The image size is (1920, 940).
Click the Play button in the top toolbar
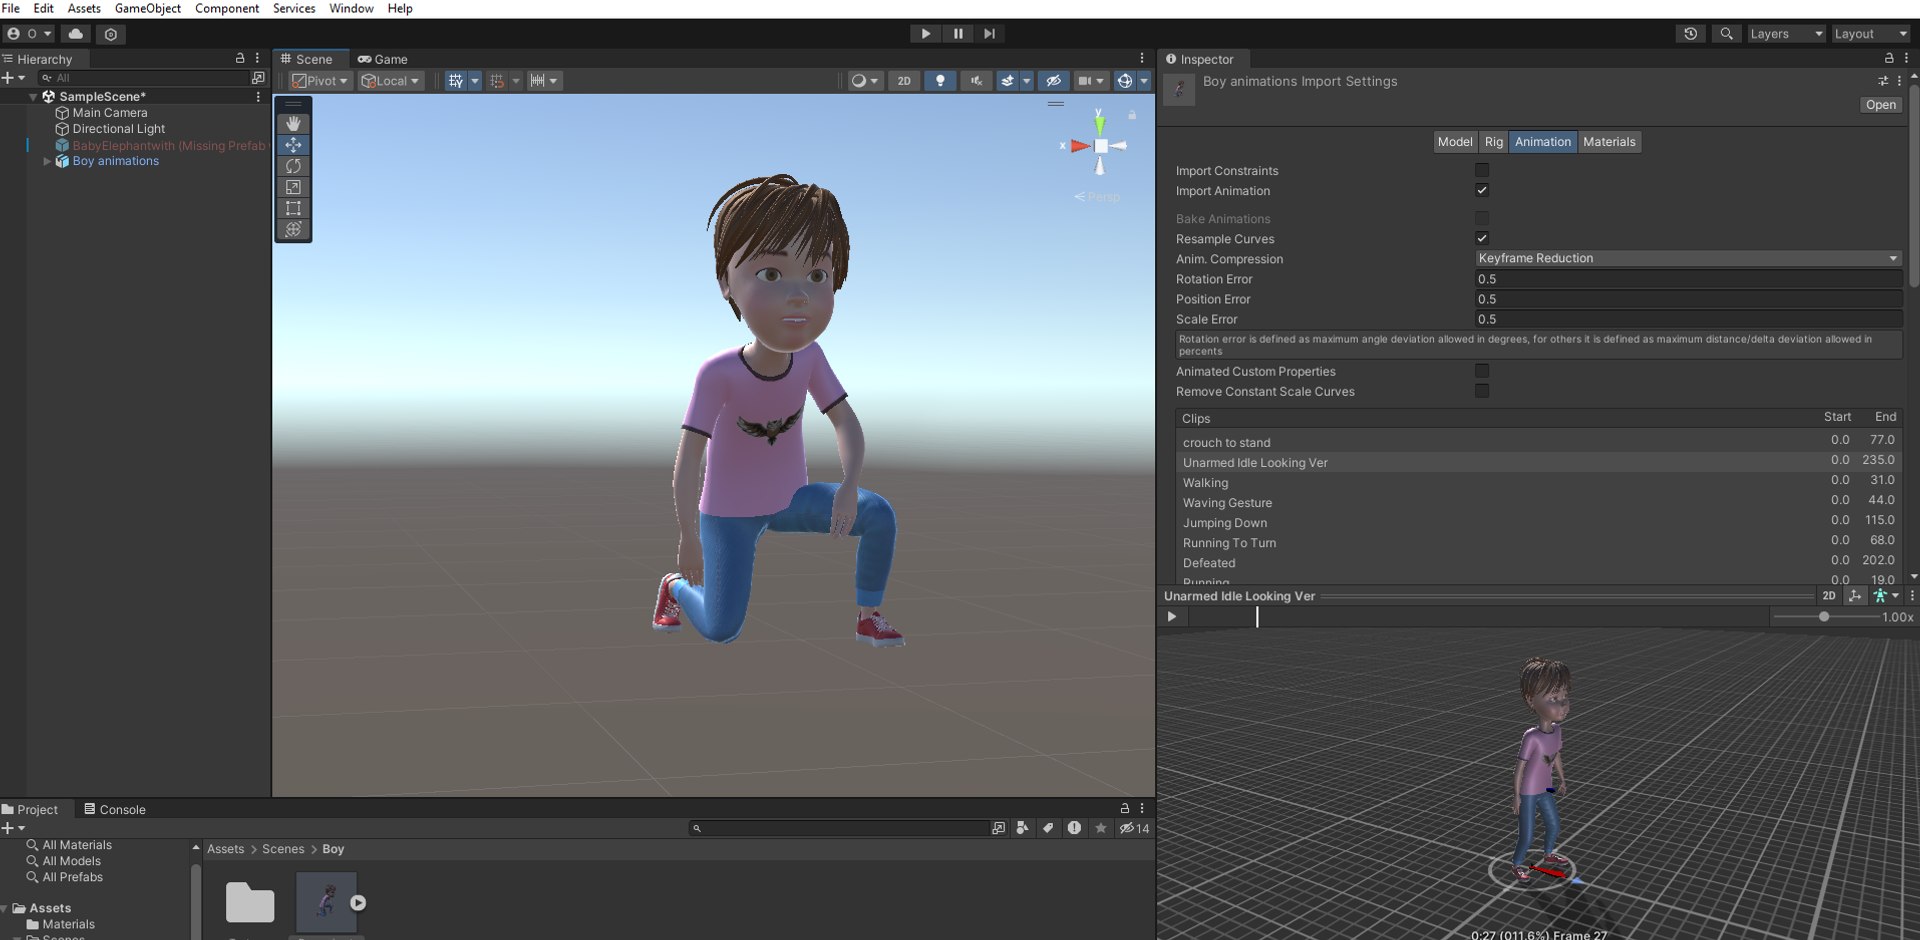coord(925,34)
